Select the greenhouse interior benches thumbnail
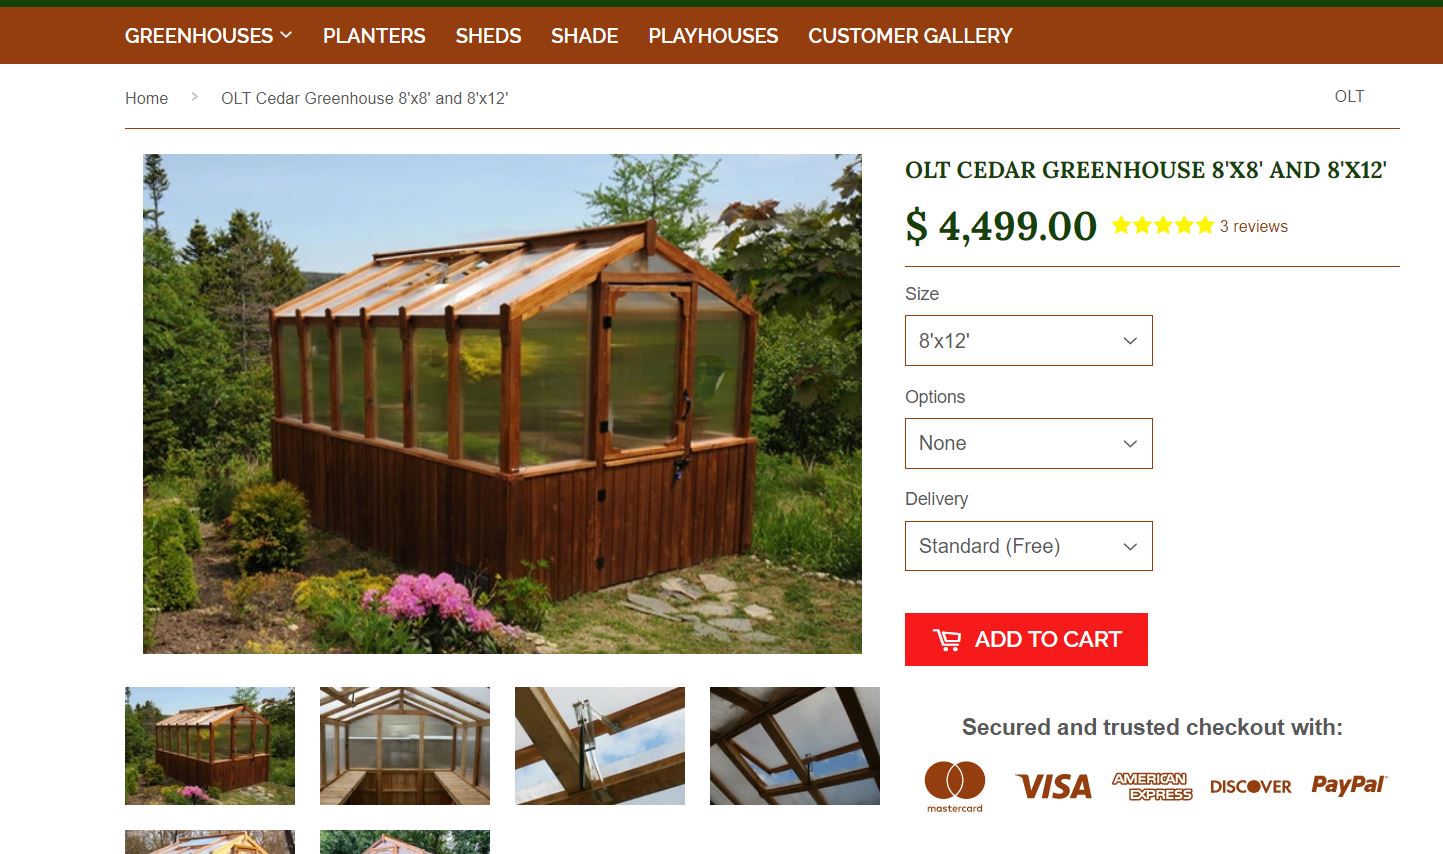The height and width of the screenshot is (854, 1443). point(405,746)
